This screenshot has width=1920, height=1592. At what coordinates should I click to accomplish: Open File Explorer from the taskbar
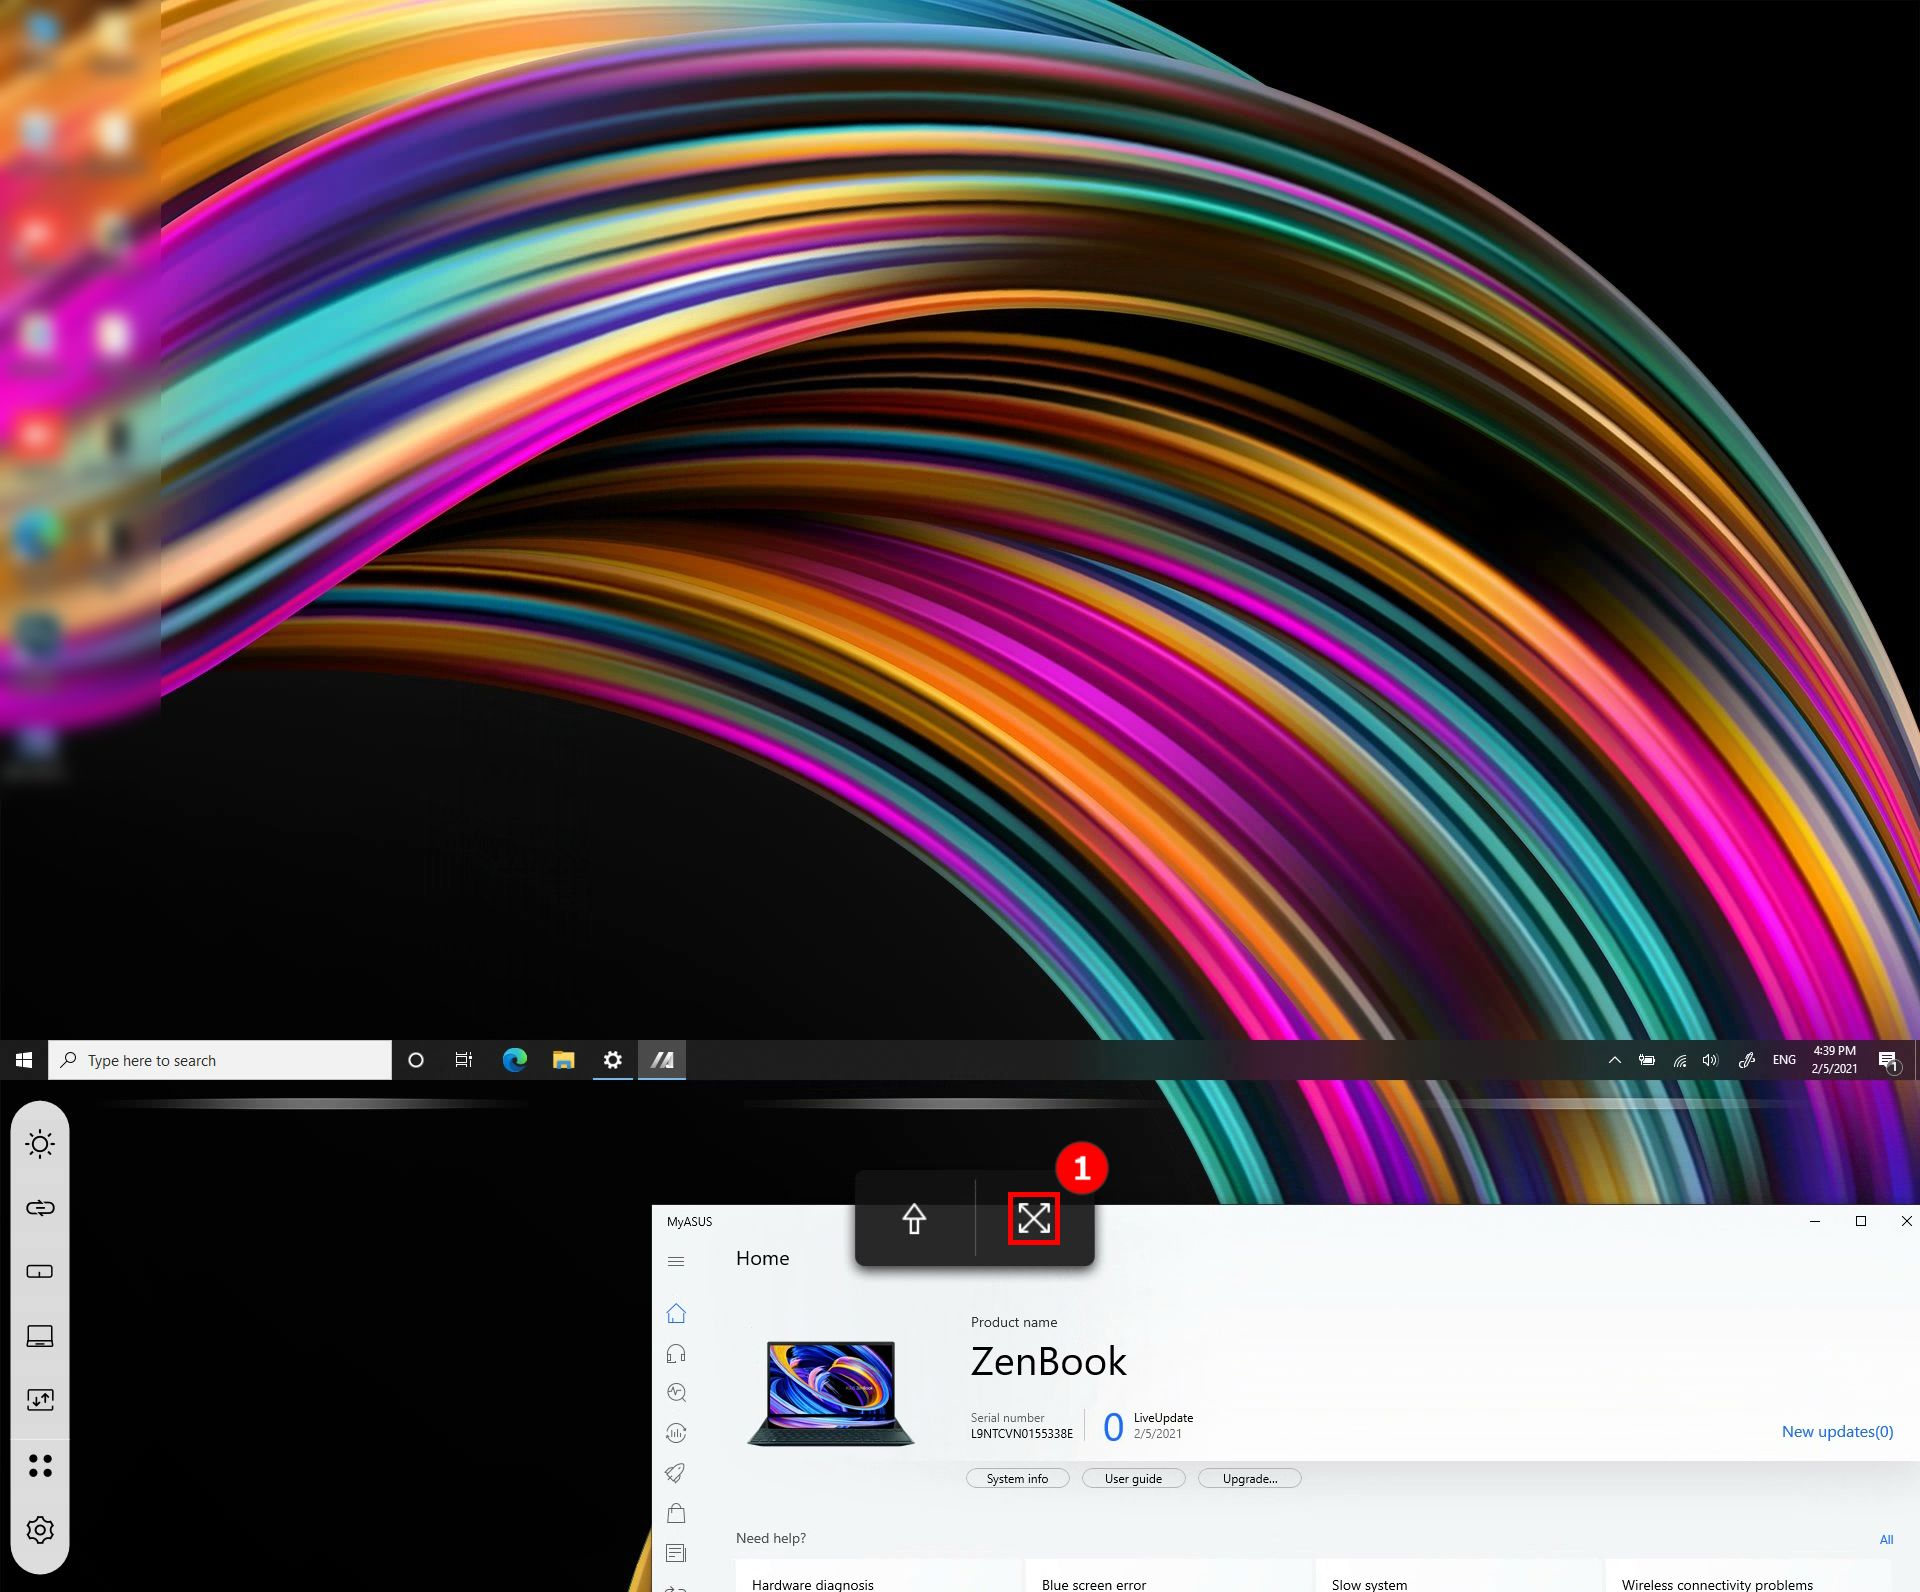pos(564,1060)
